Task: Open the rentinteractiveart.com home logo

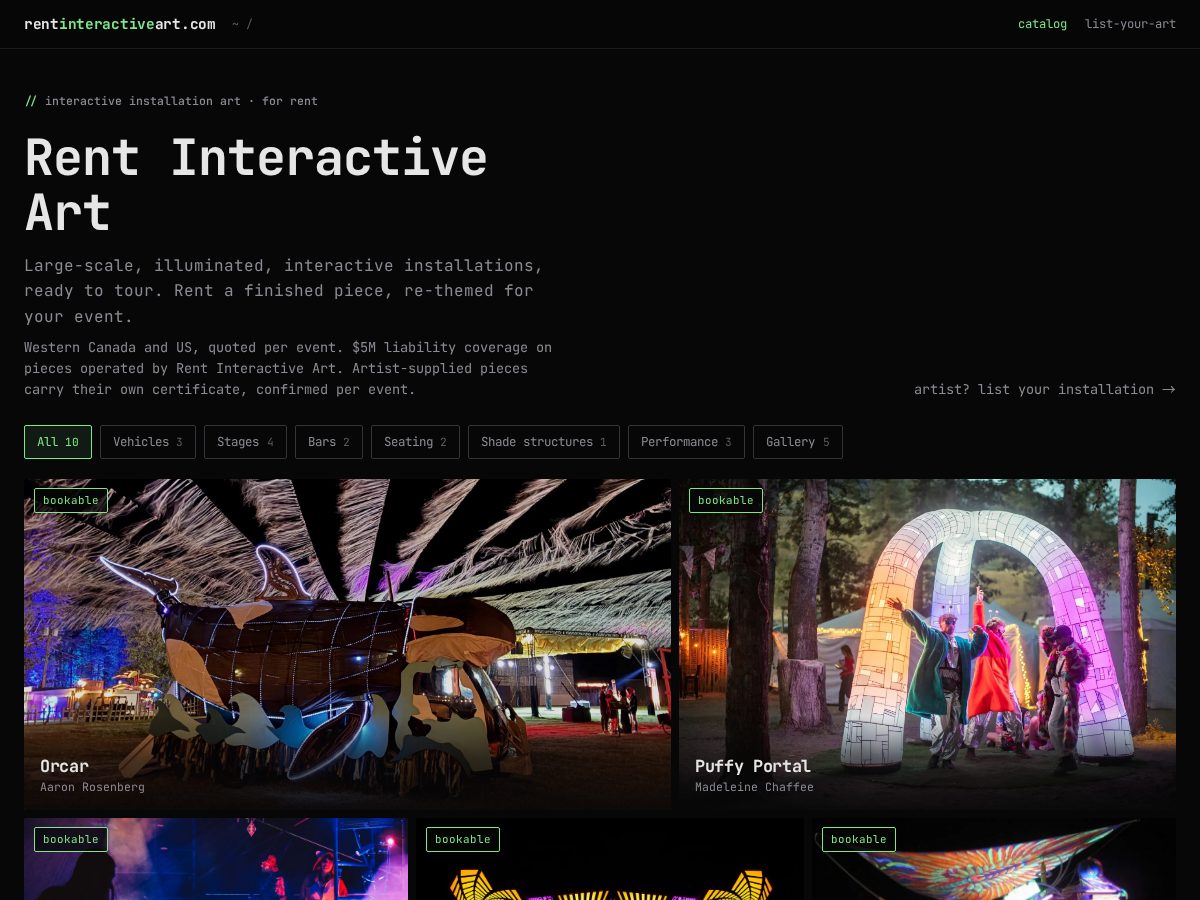Action: tap(120, 24)
